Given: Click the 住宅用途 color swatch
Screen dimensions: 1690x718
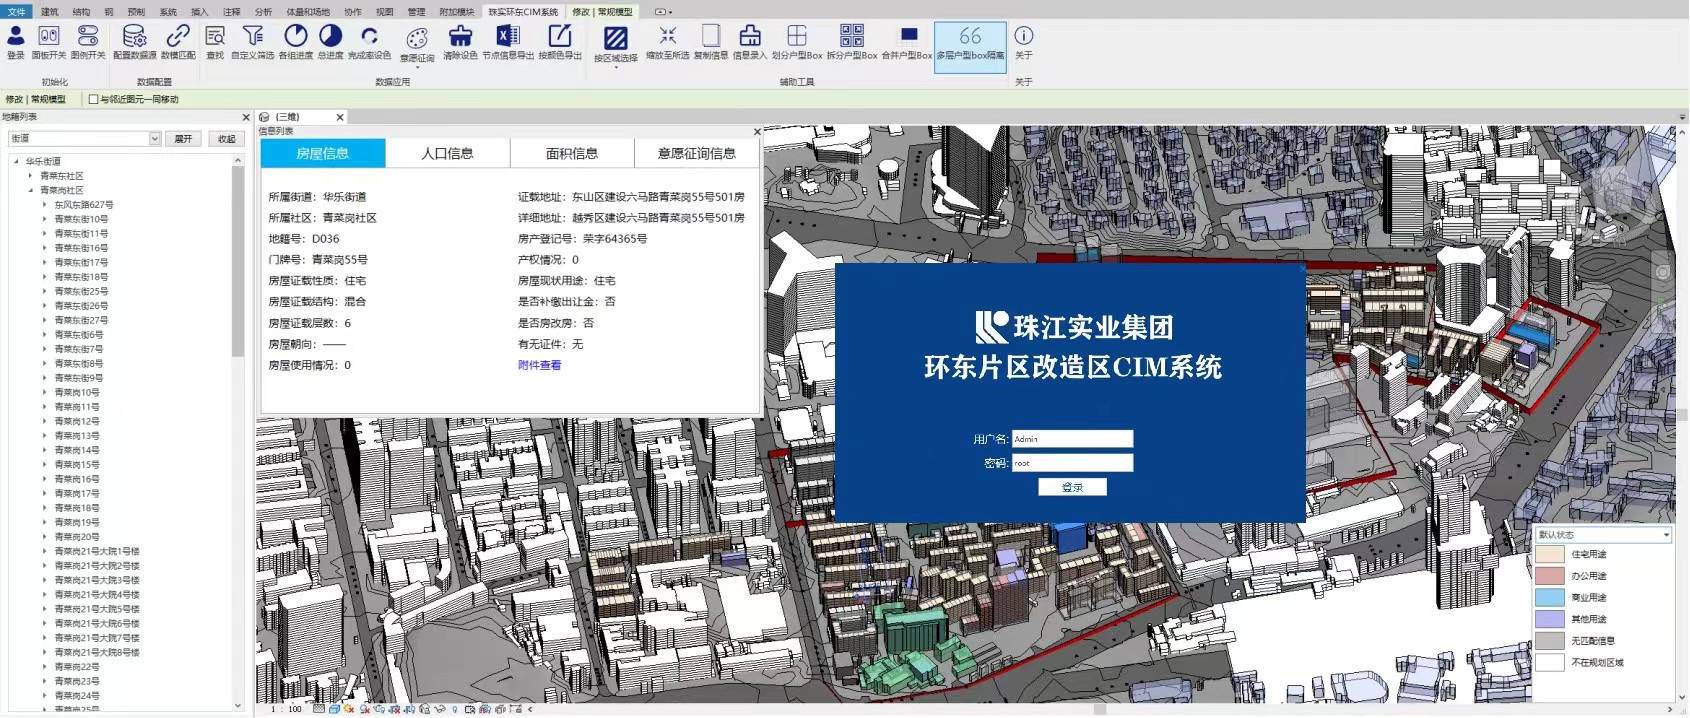Looking at the screenshot, I should coord(1550,554).
